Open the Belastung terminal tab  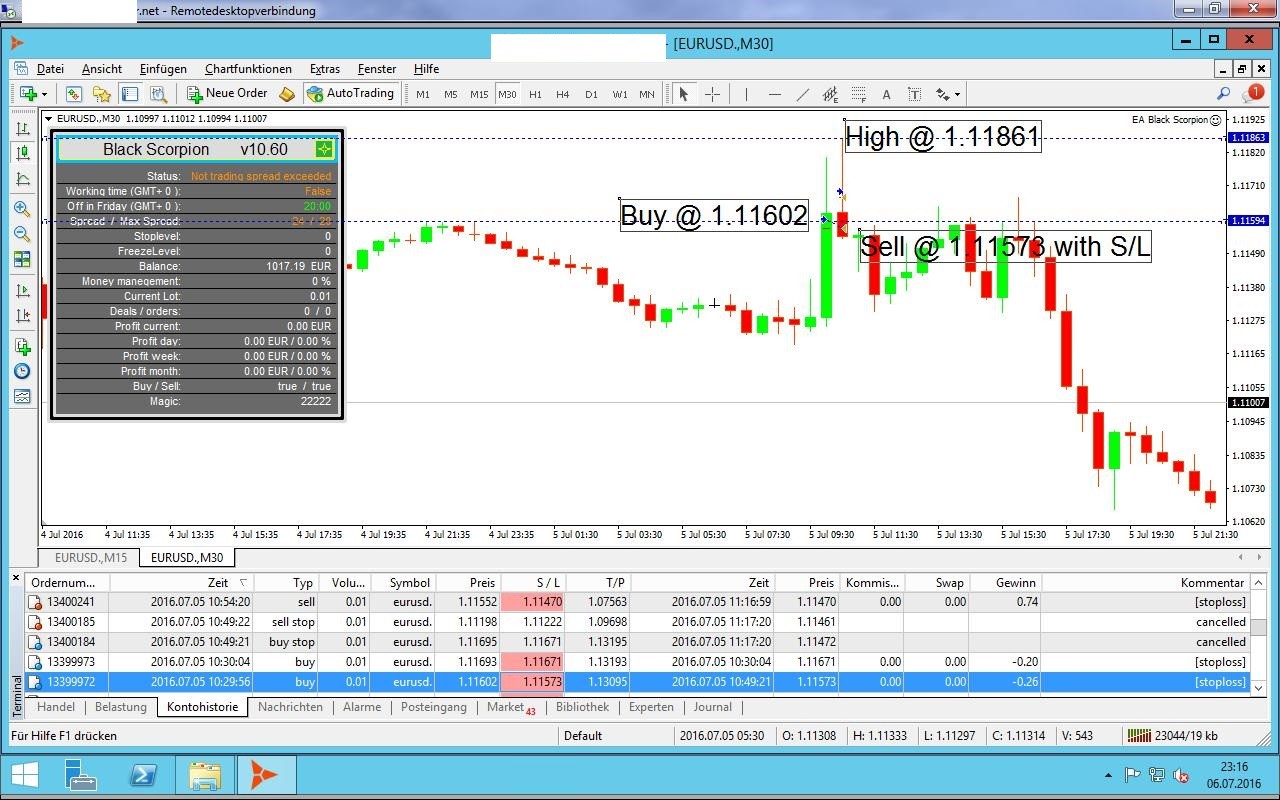pos(121,707)
